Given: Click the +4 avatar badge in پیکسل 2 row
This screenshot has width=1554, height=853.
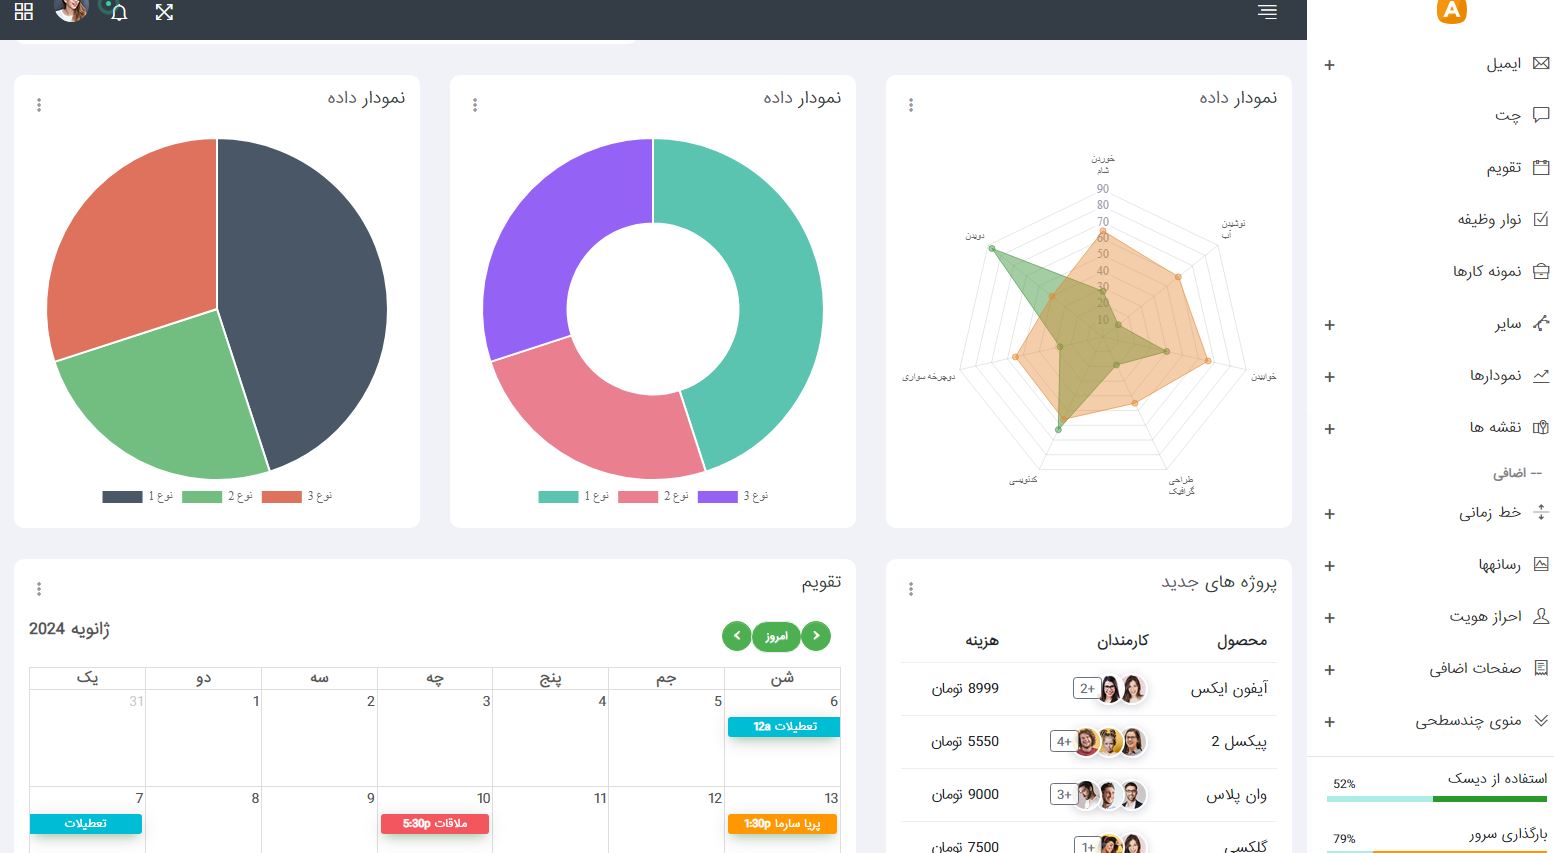Looking at the screenshot, I should 1063,741.
